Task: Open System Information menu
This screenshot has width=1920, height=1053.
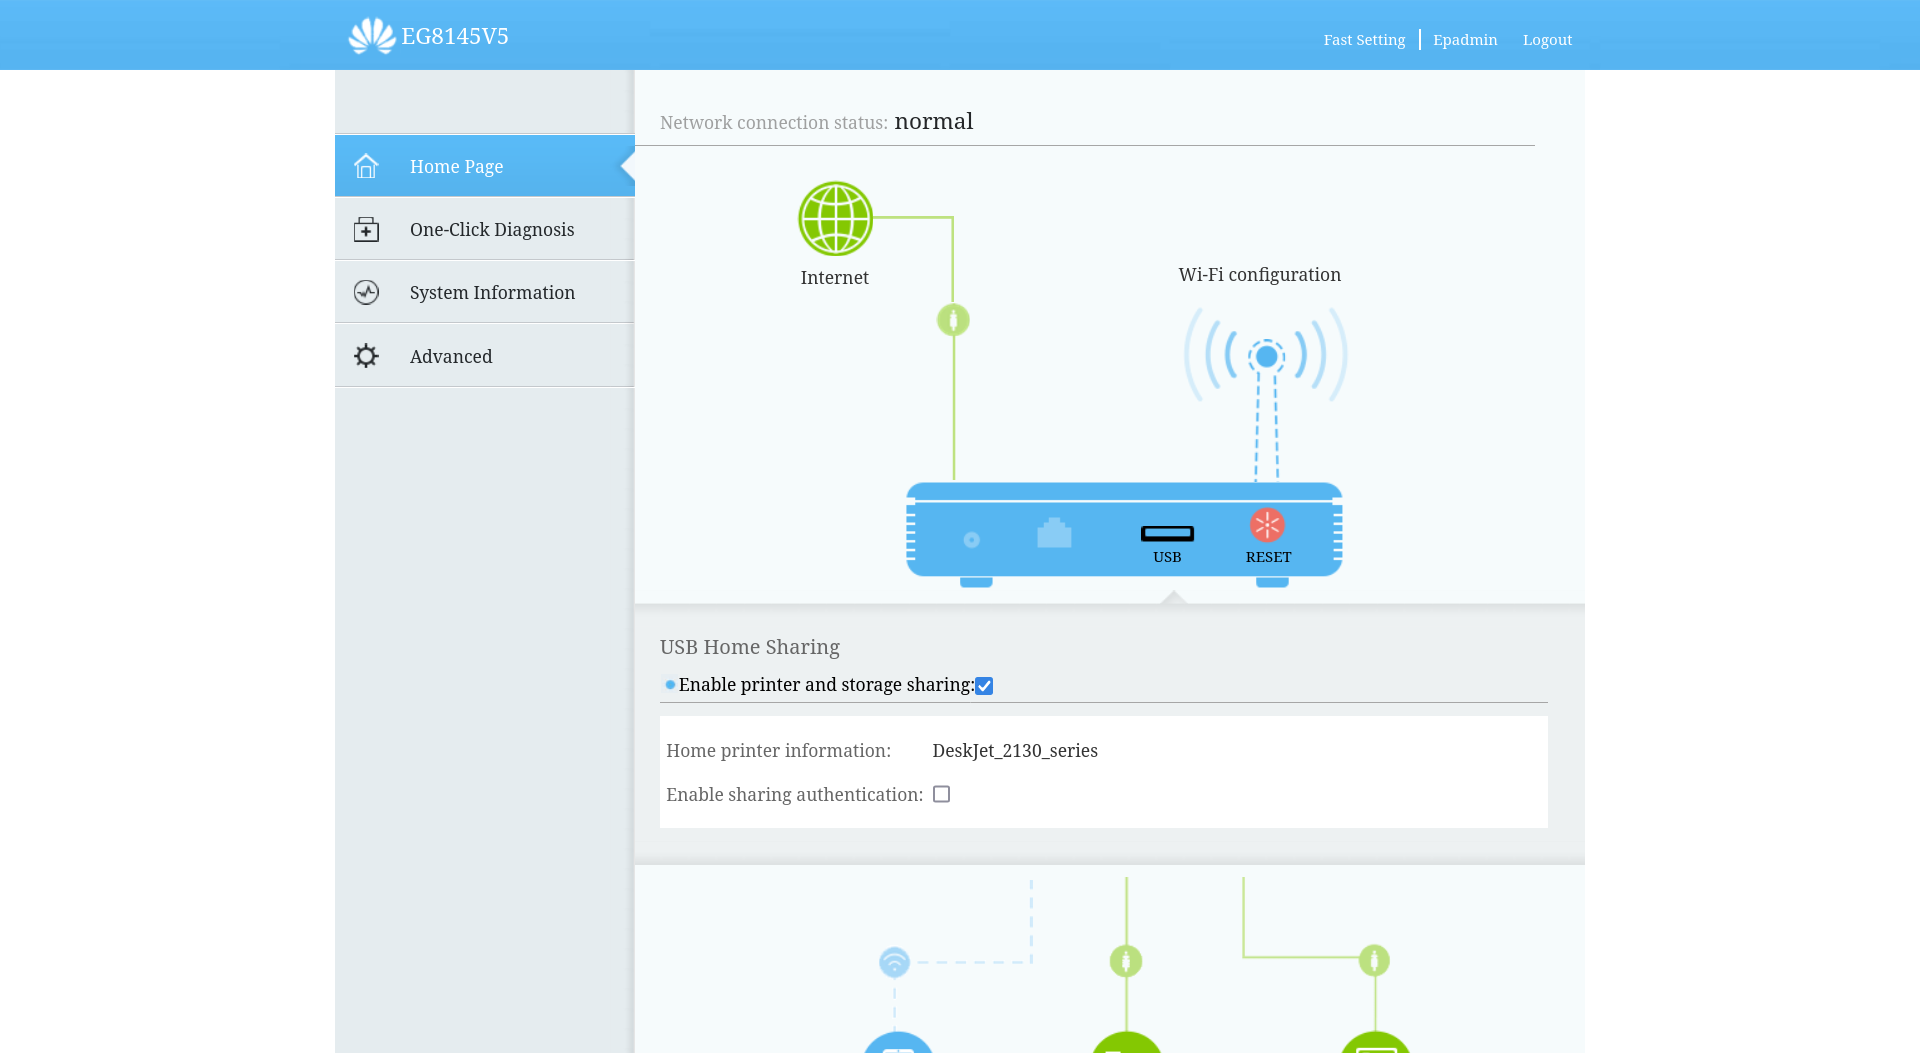Action: coord(484,292)
